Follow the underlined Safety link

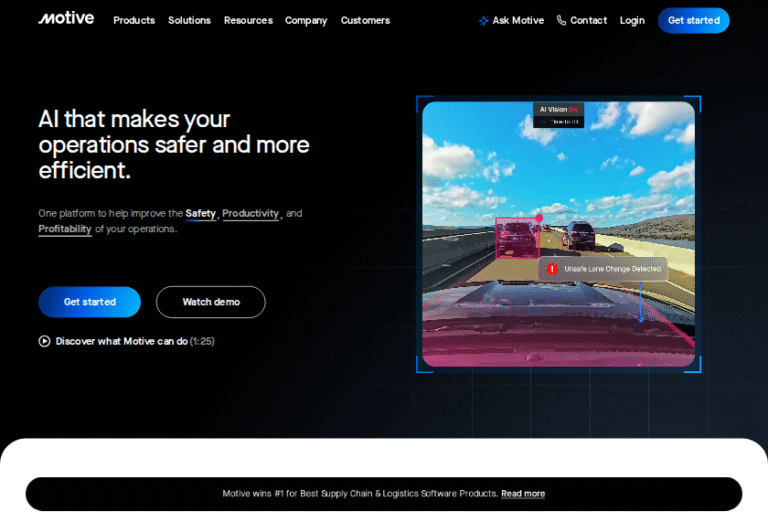pyautogui.click(x=200, y=213)
